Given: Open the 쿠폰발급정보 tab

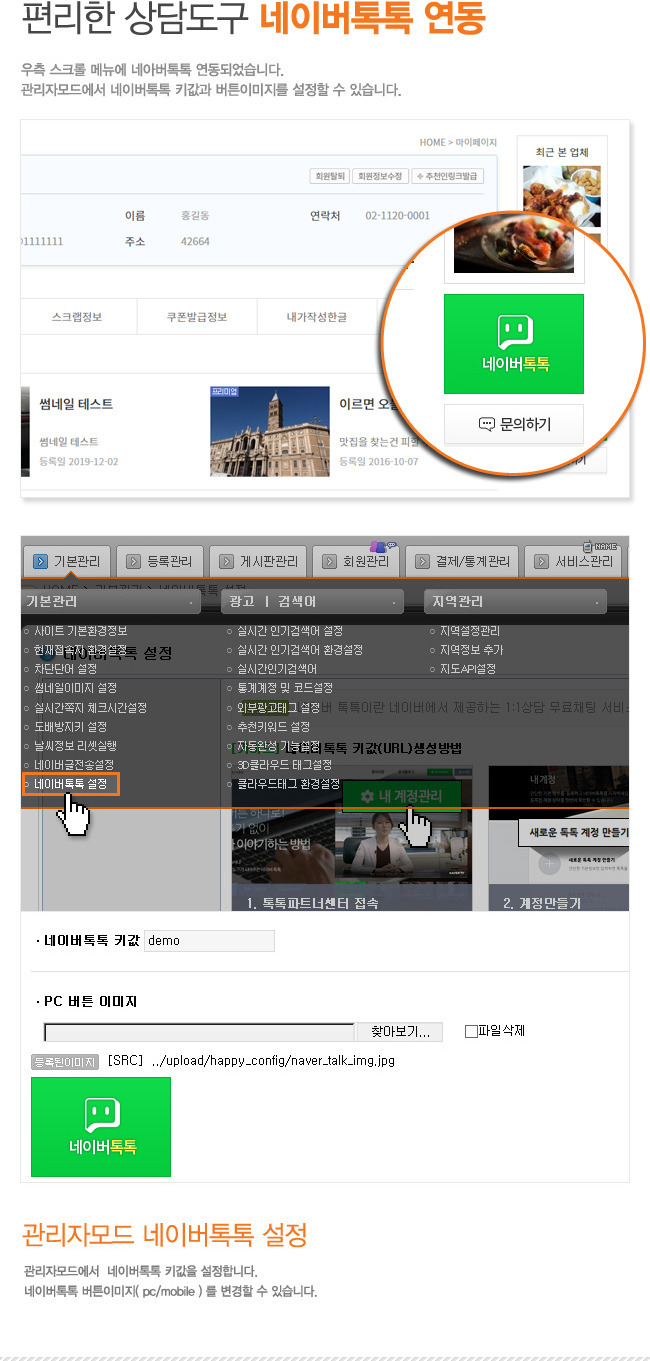Looking at the screenshot, I should [x=197, y=317].
